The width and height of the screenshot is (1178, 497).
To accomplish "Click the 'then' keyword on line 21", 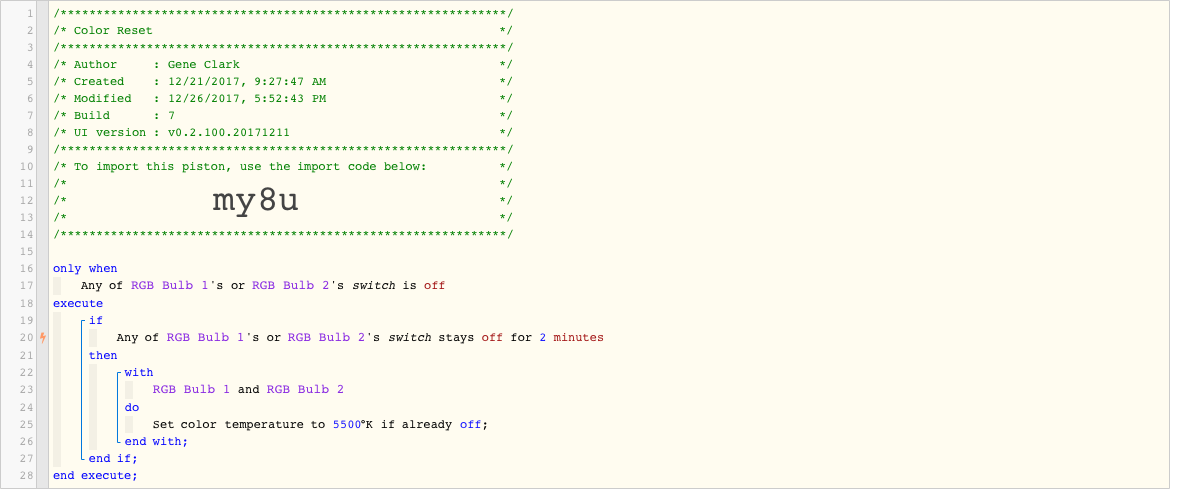I will click(103, 355).
